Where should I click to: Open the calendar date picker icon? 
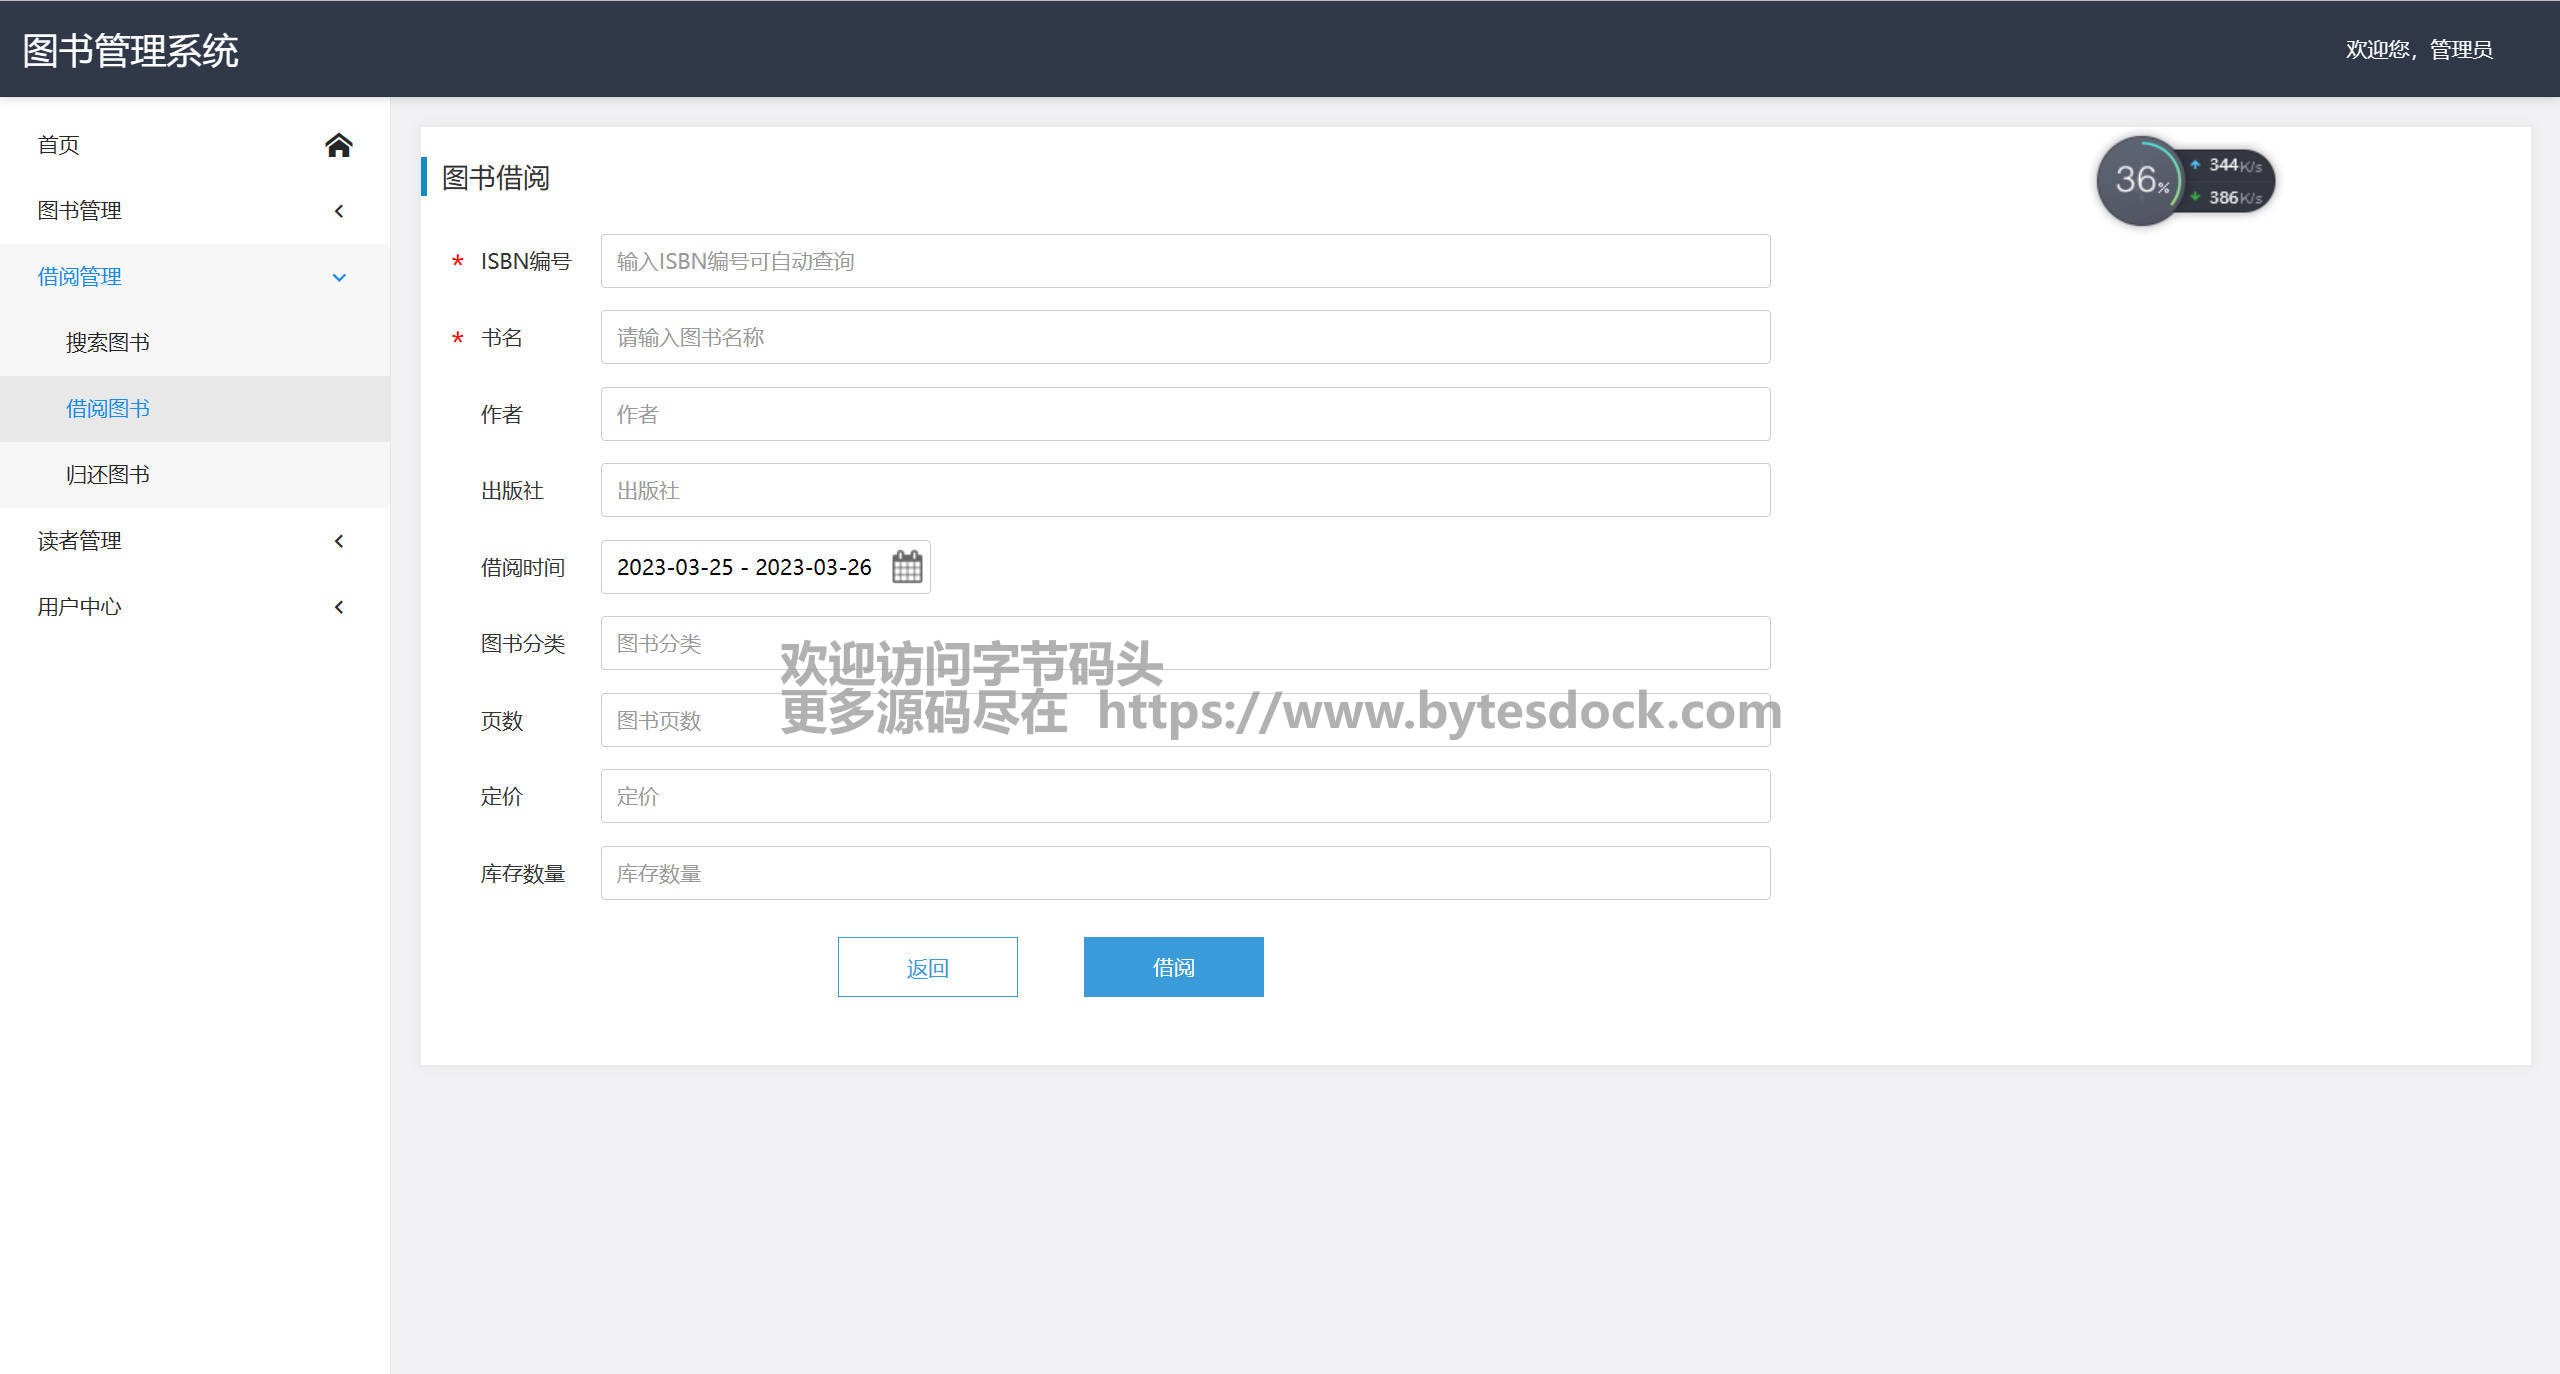coord(906,567)
